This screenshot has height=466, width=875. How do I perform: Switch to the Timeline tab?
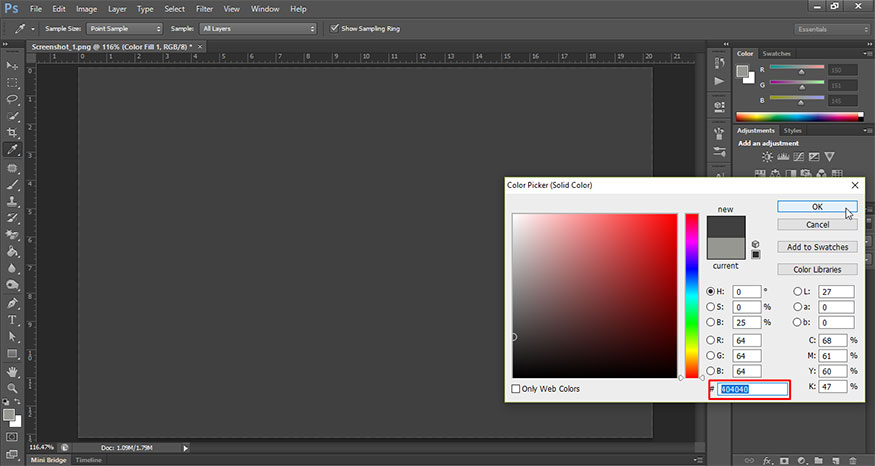point(89,460)
